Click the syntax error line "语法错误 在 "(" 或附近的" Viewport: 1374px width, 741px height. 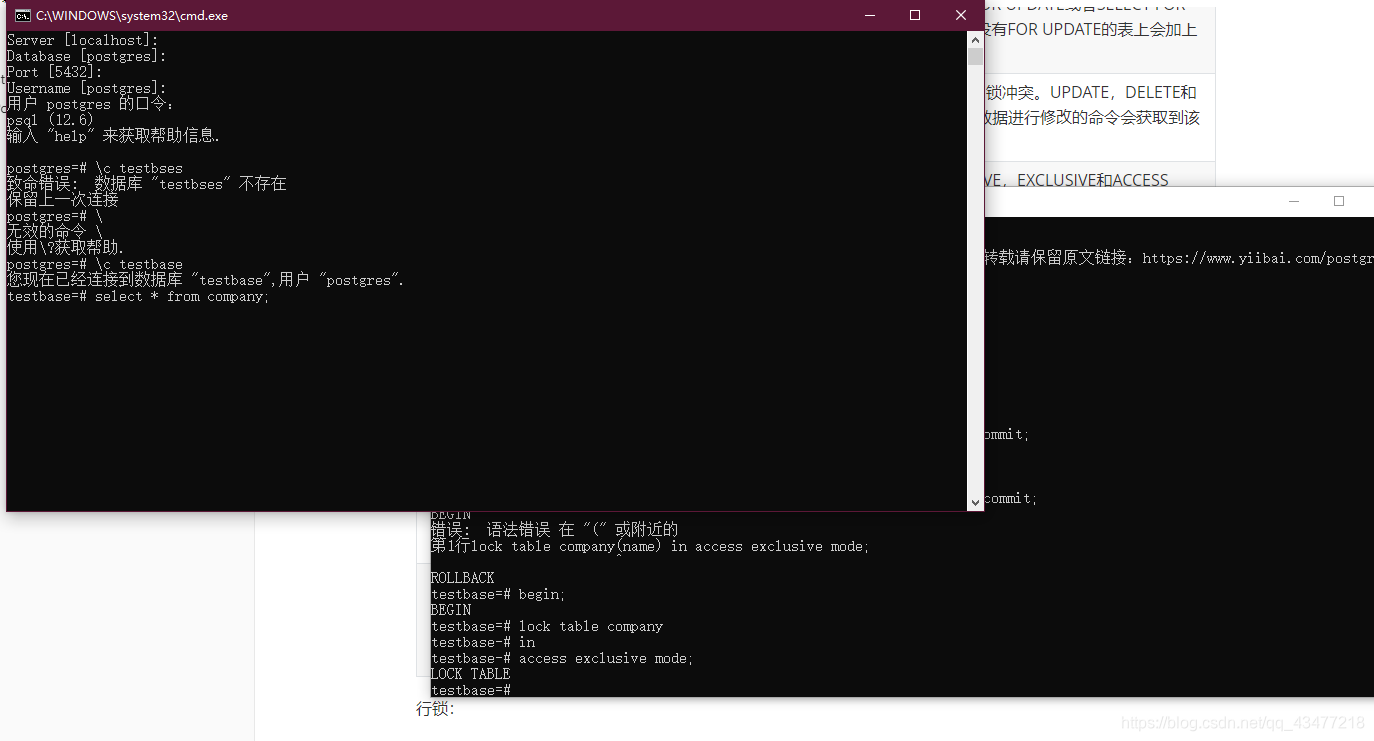[554, 530]
